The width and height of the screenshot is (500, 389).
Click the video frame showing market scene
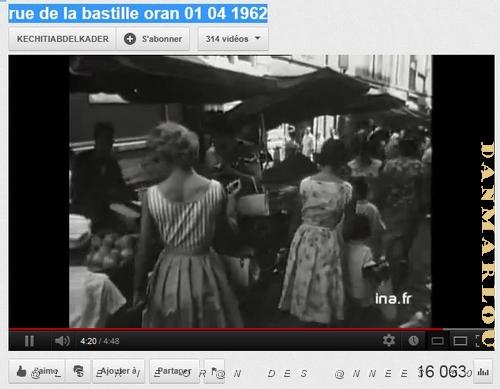pyautogui.click(x=250, y=191)
